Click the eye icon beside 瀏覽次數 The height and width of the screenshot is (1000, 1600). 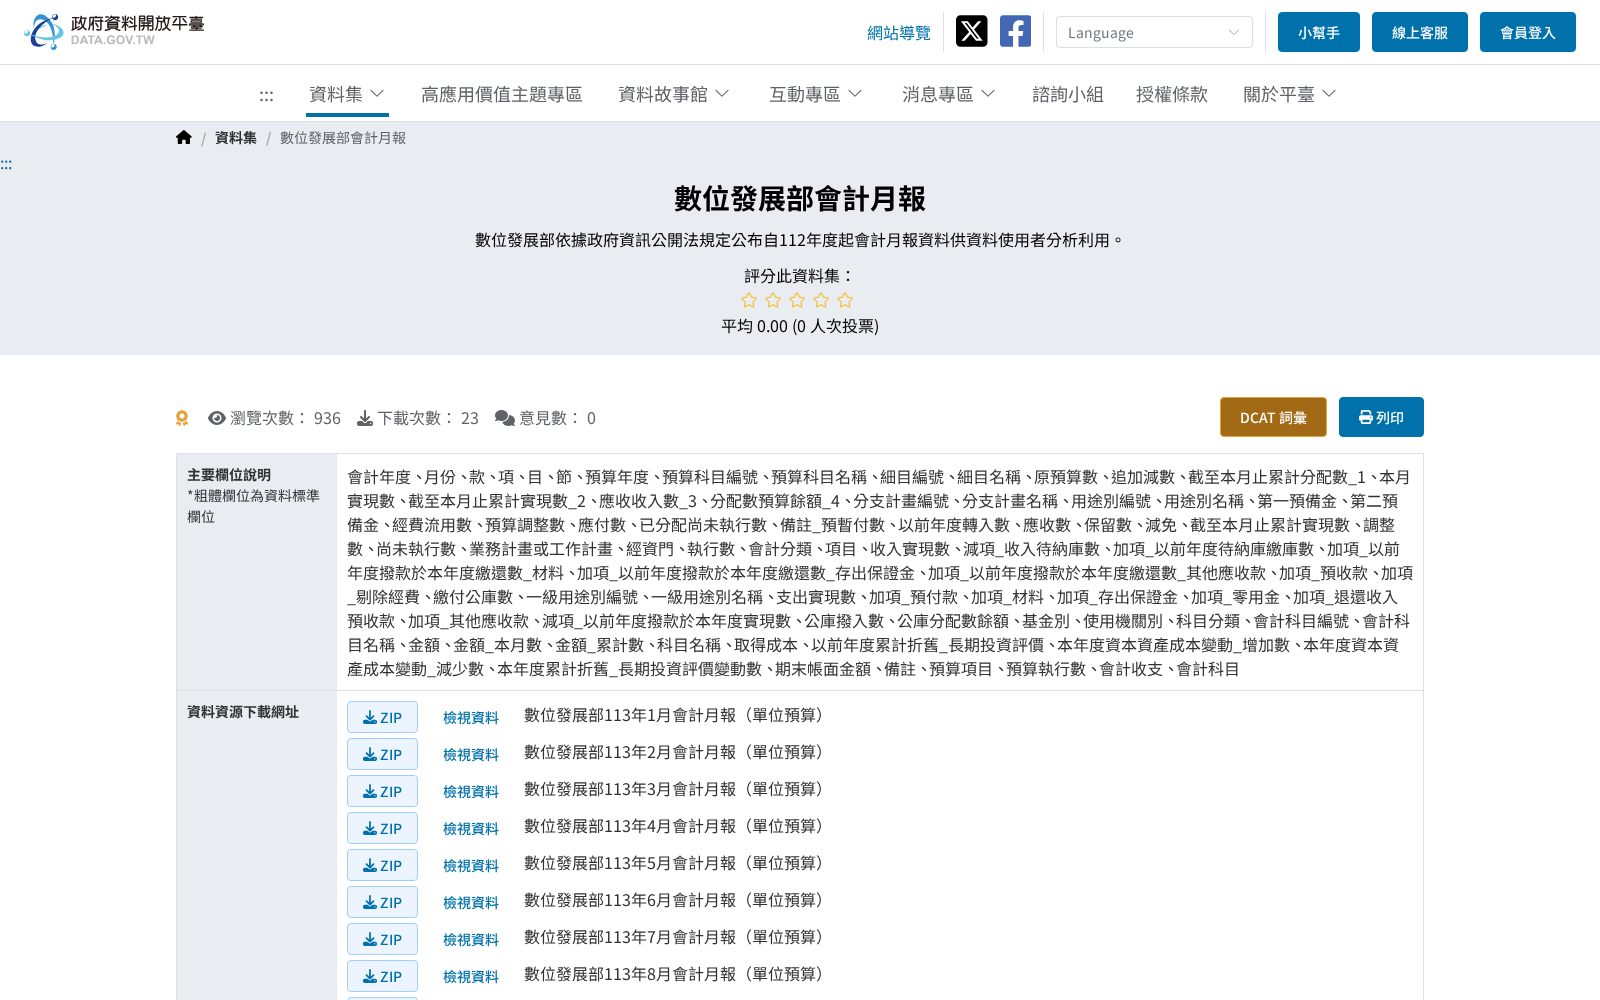coord(217,418)
